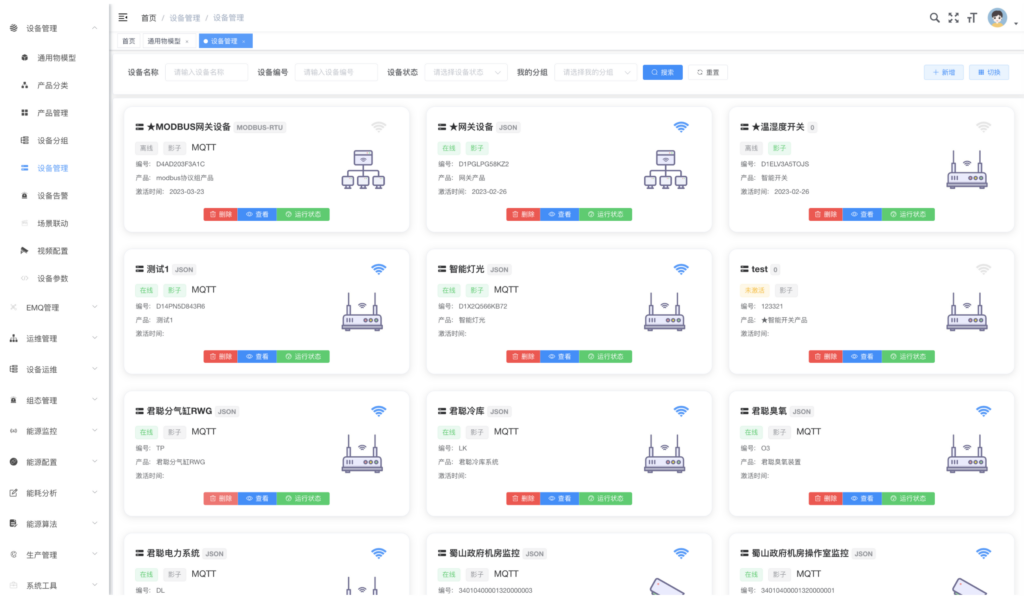Toggle card/list view with 切换 button
The image size is (1024, 603).
click(989, 72)
